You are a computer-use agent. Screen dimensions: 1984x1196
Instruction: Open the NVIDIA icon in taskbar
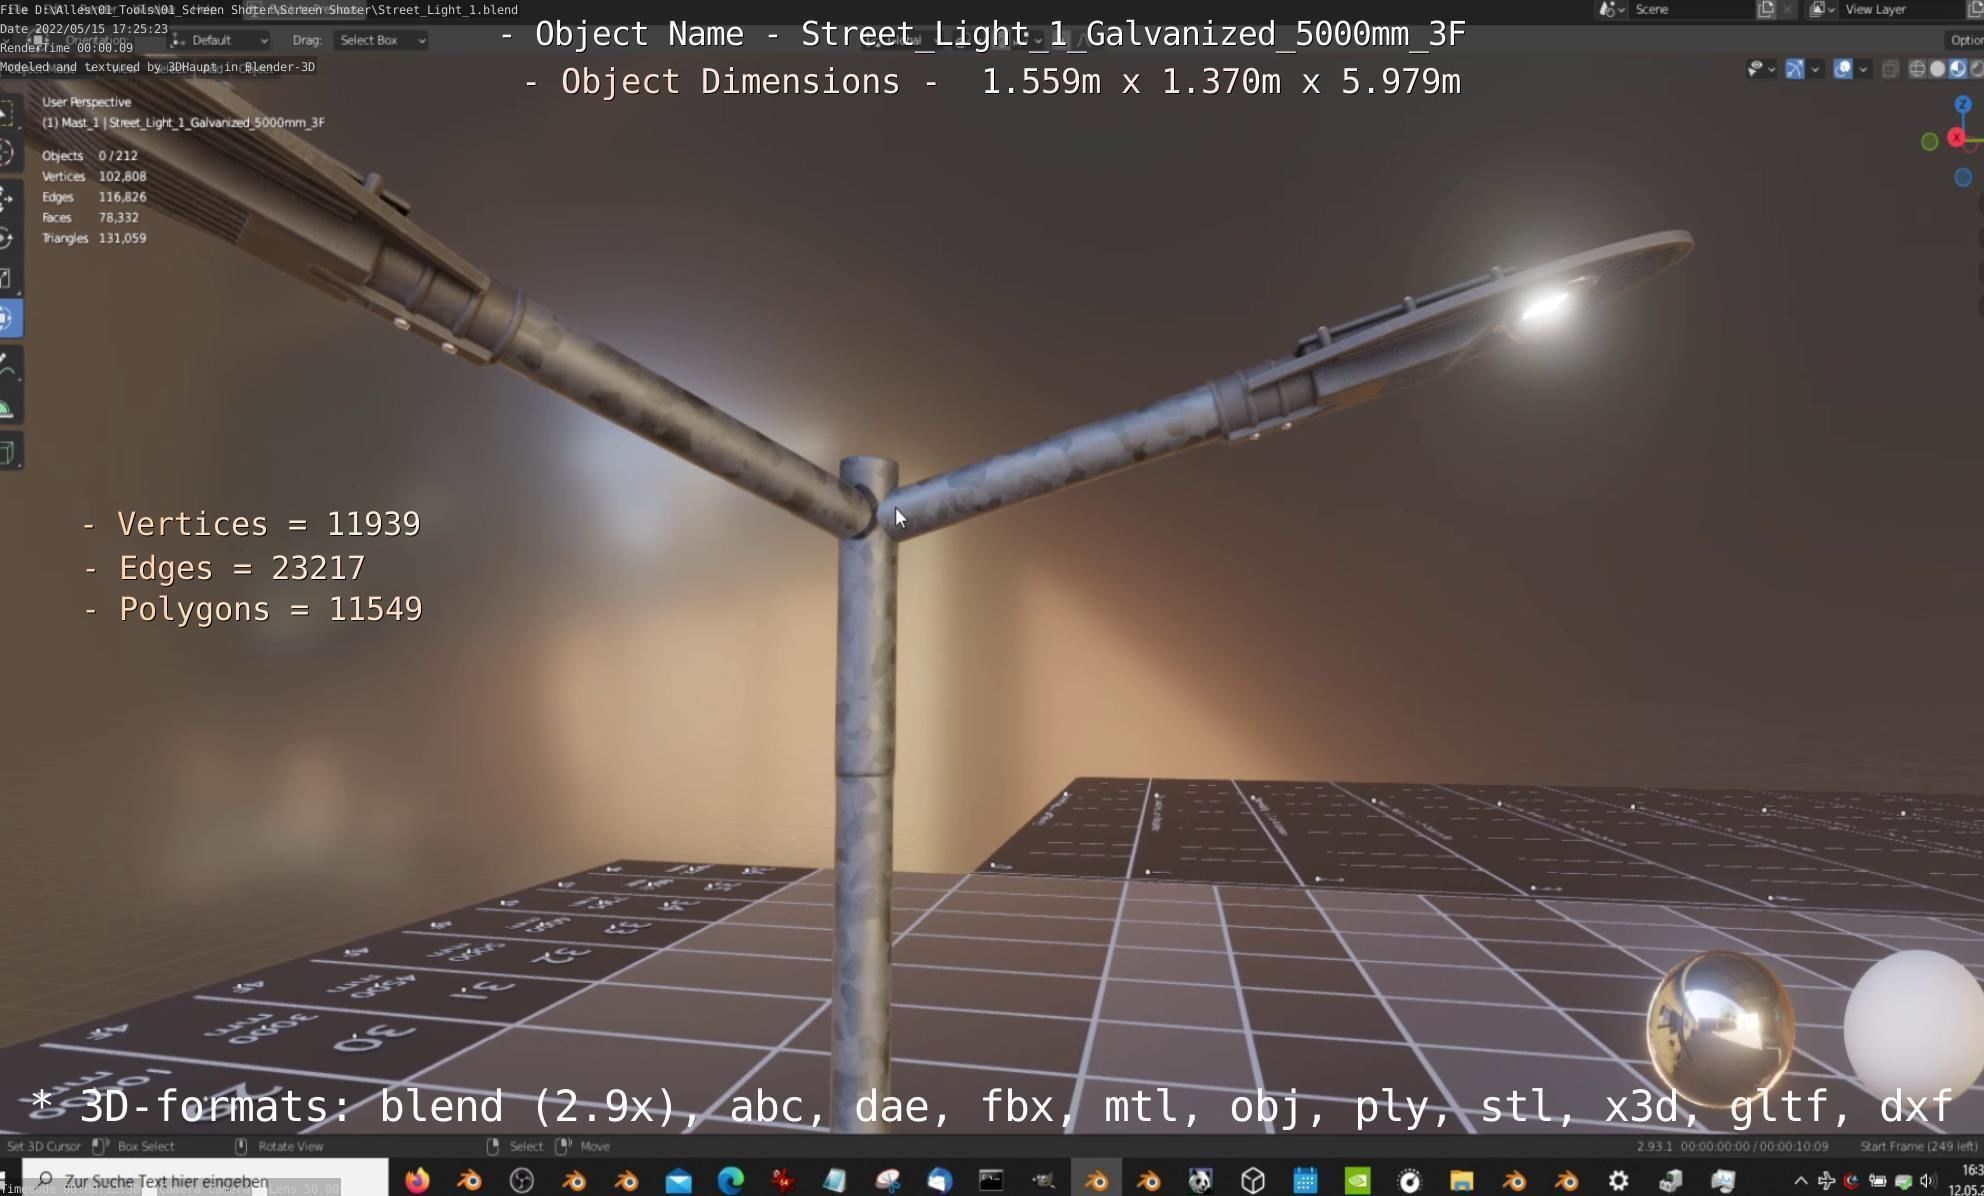point(1357,1181)
